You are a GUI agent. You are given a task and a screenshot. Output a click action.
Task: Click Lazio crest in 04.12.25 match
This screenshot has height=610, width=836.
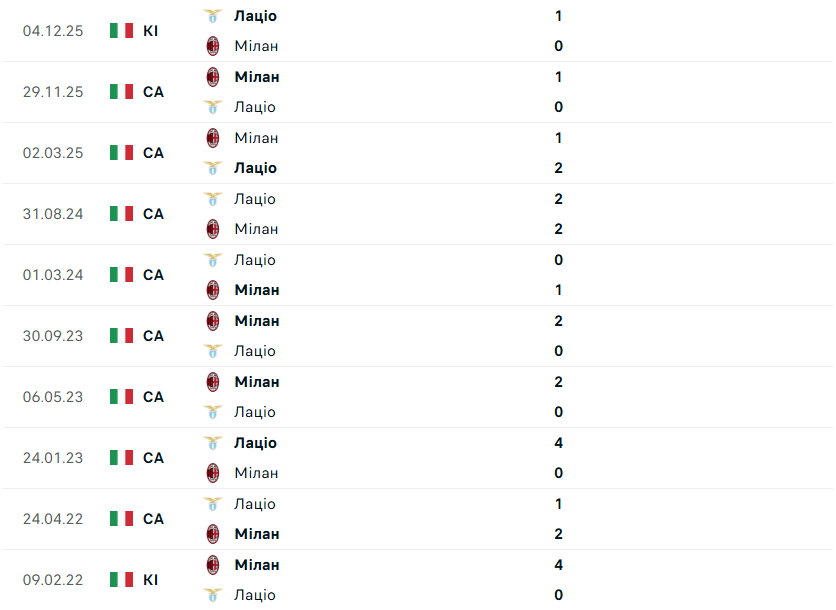pyautogui.click(x=212, y=16)
